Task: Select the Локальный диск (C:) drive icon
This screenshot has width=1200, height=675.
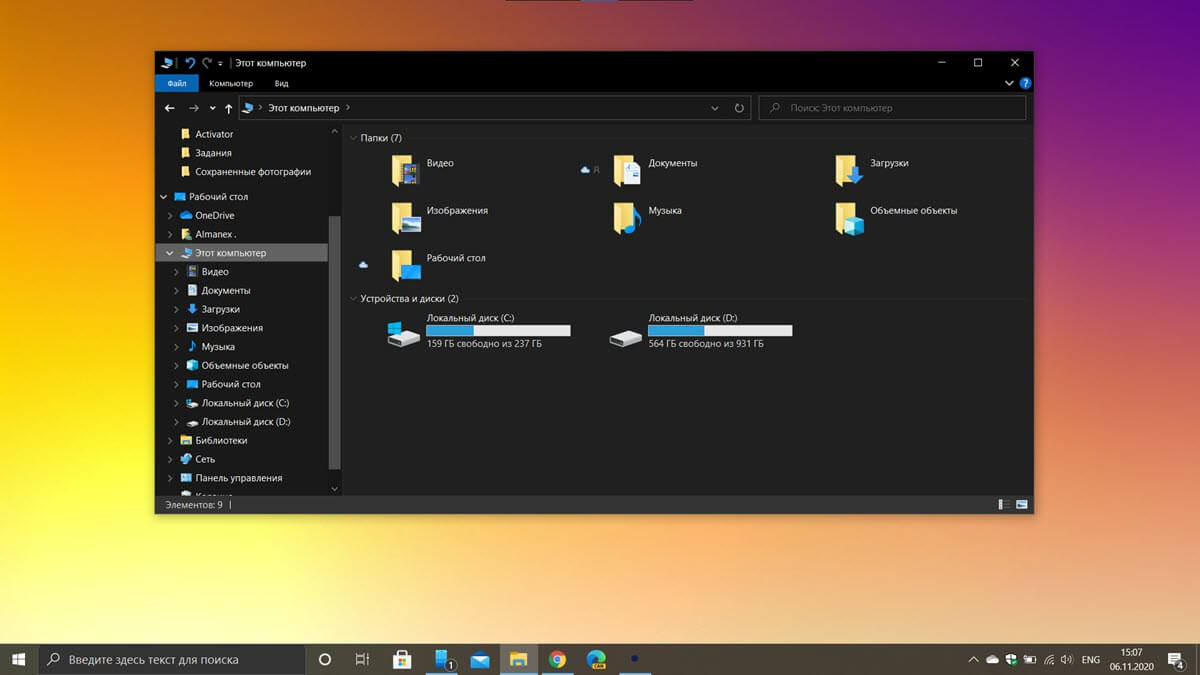Action: (404, 333)
